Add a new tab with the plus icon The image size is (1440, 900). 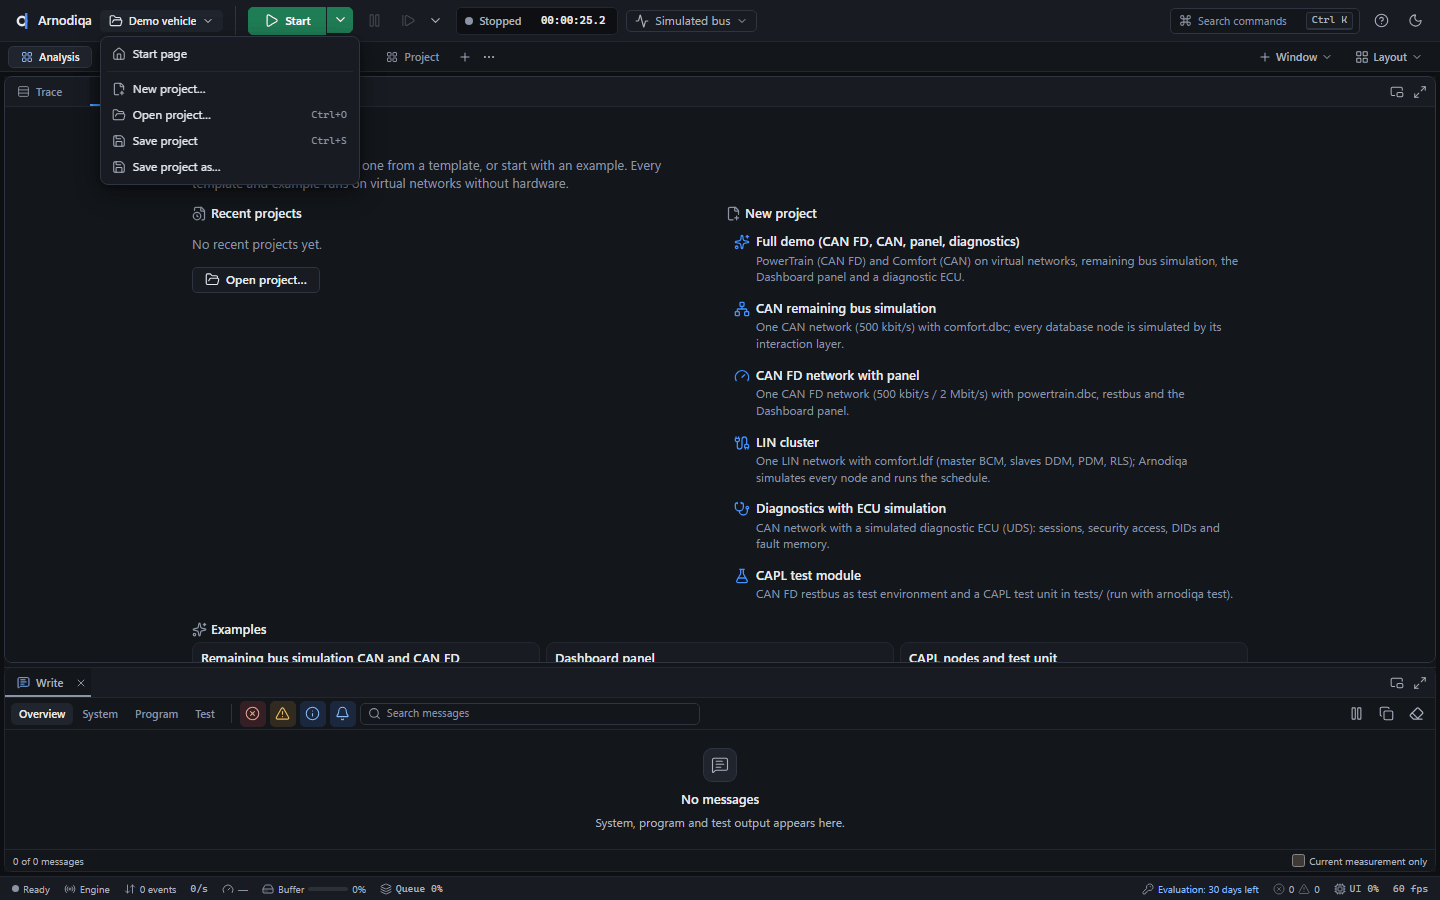point(465,57)
